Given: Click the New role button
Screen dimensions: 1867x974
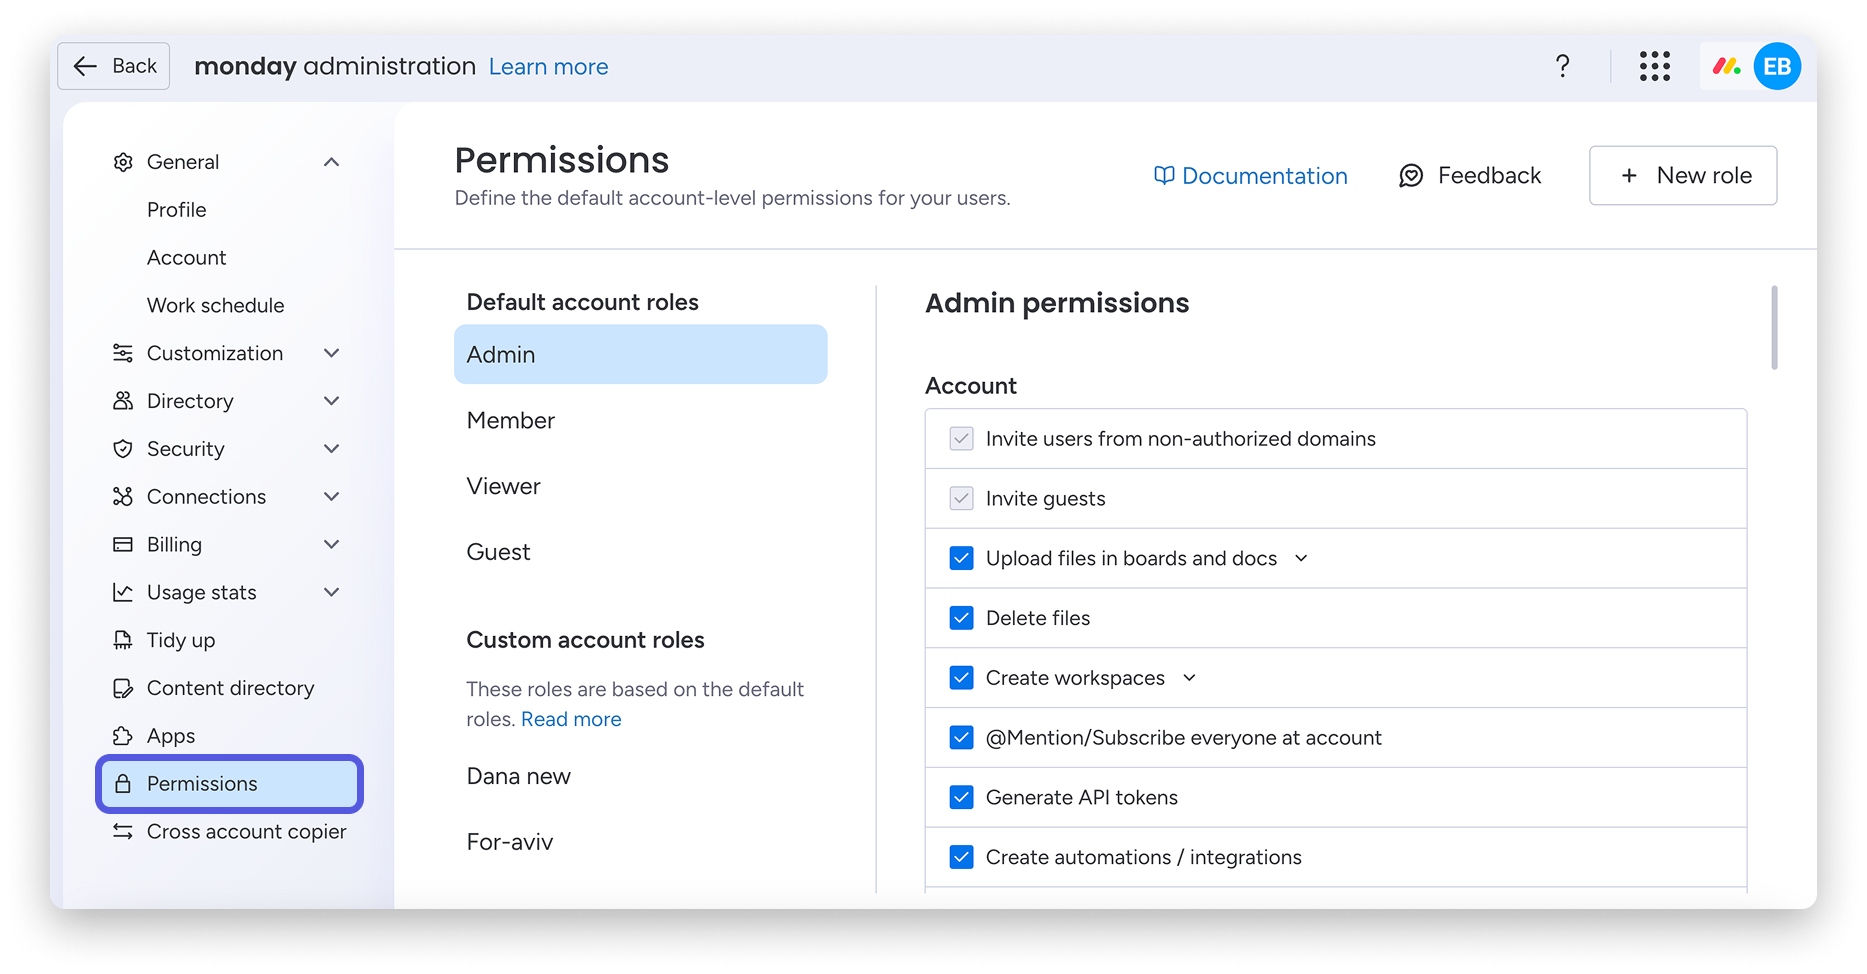Looking at the screenshot, I should pos(1683,176).
